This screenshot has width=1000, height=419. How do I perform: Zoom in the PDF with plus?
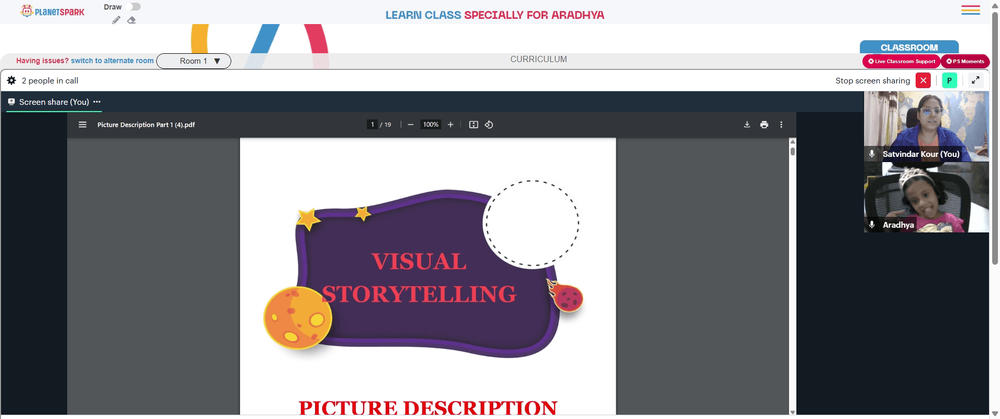tap(450, 124)
